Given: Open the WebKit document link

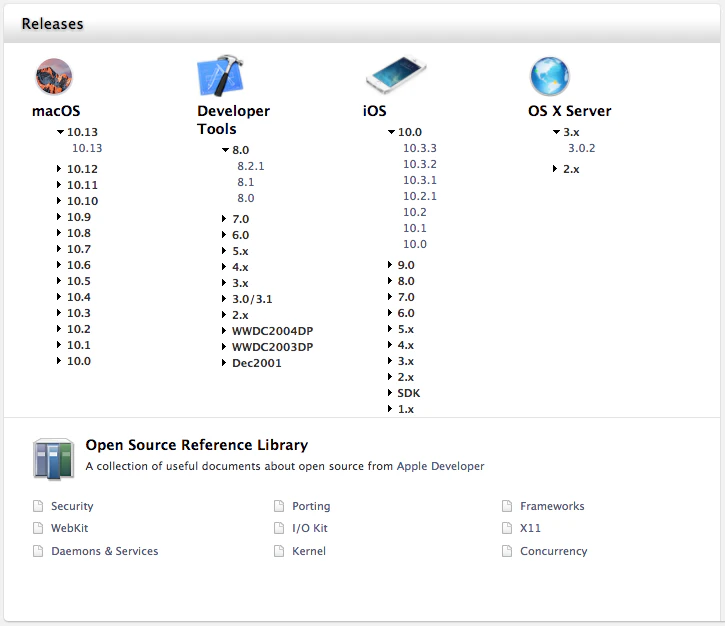Looking at the screenshot, I should 69,528.
